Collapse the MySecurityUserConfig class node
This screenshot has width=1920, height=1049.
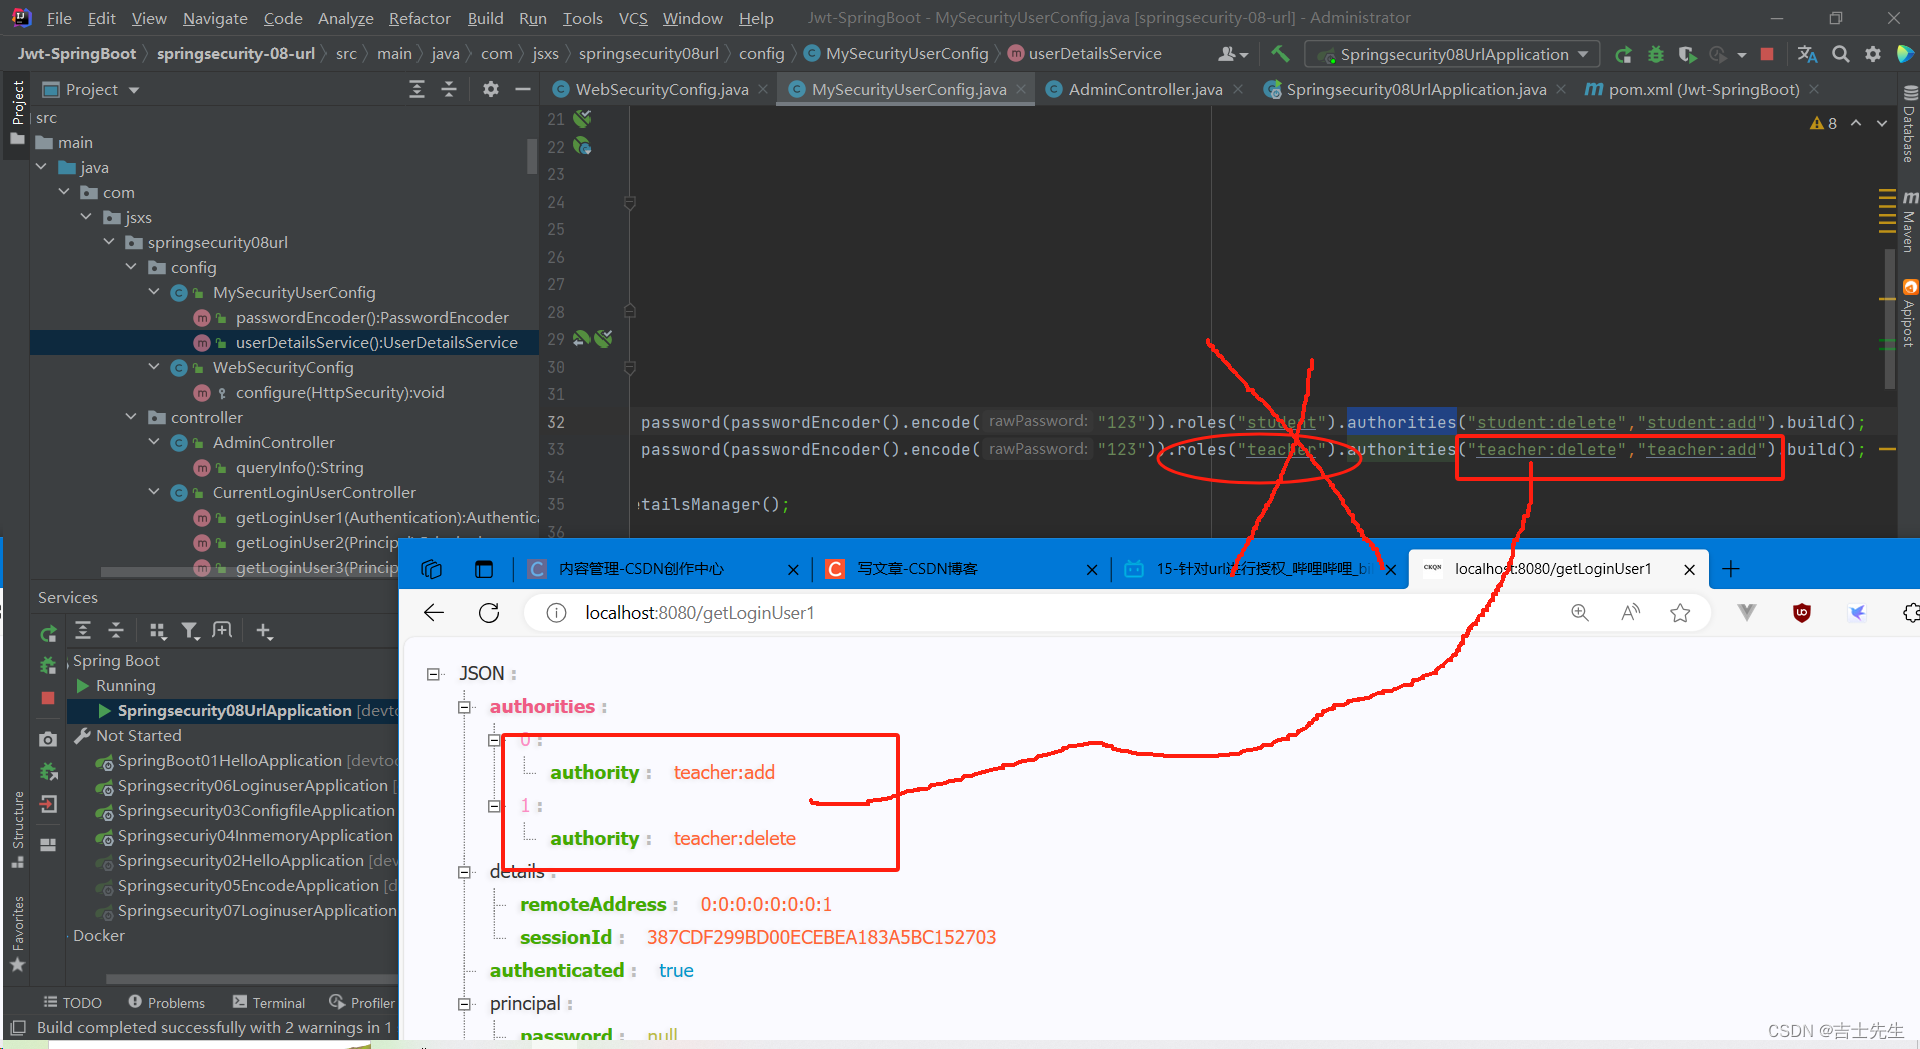click(x=154, y=292)
